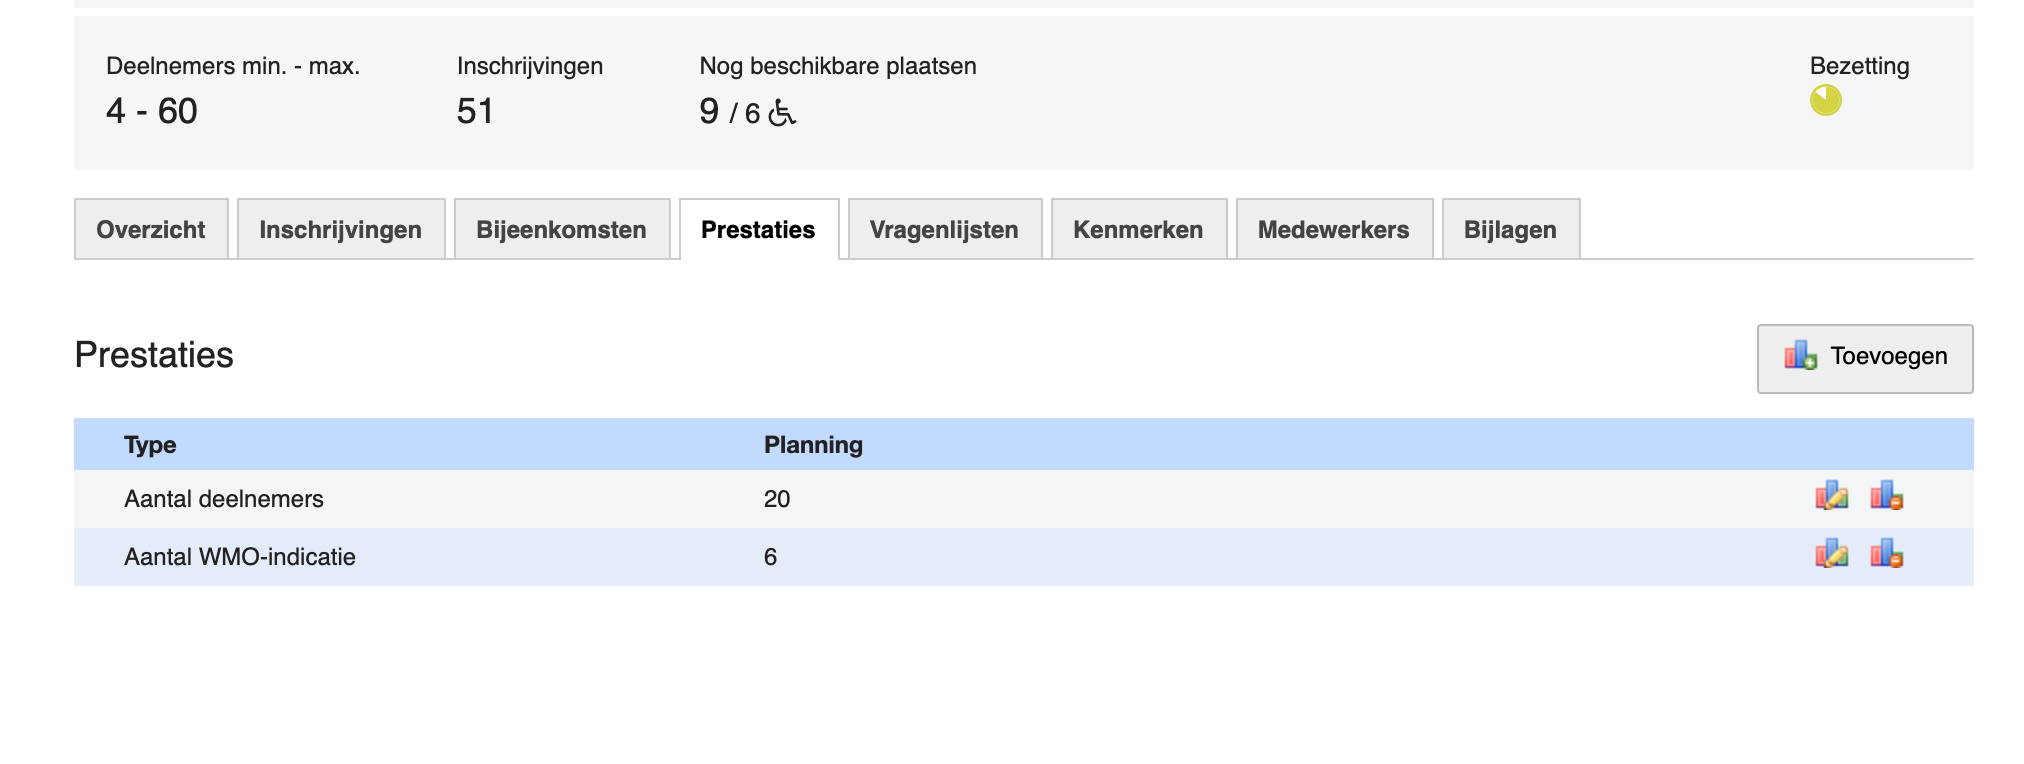Click the yellow Bezetting pie indicator
This screenshot has height=764, width=2024.
[x=1825, y=100]
